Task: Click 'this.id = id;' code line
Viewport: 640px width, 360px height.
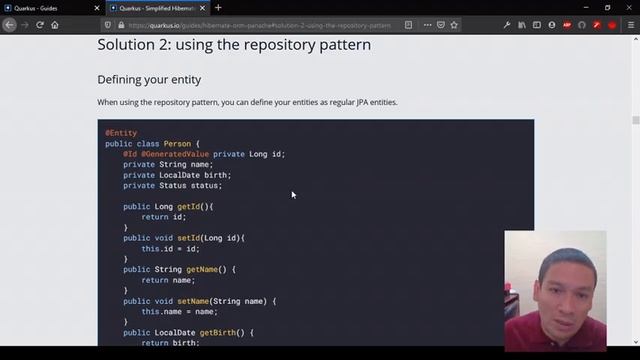Action: [x=171, y=249]
